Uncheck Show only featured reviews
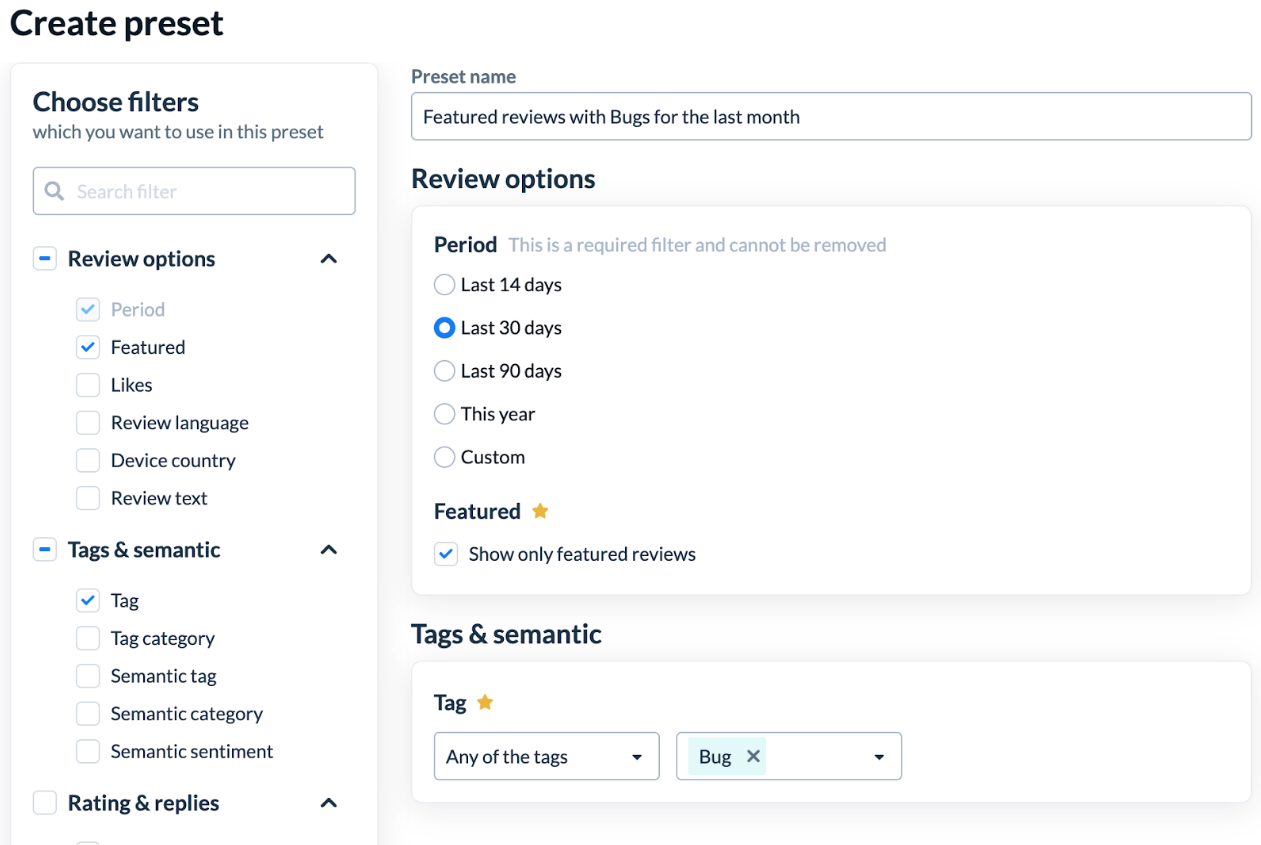 click(446, 554)
